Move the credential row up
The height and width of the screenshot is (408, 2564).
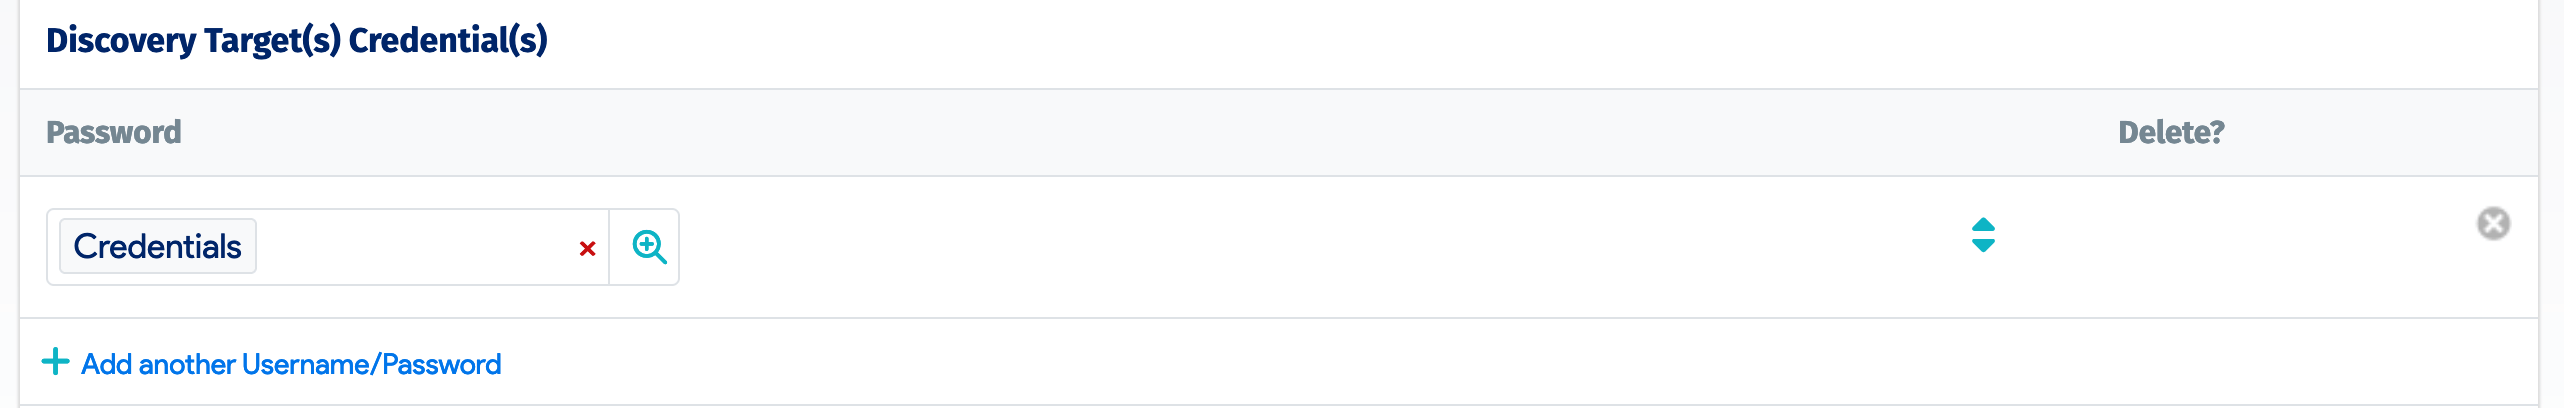[1983, 224]
